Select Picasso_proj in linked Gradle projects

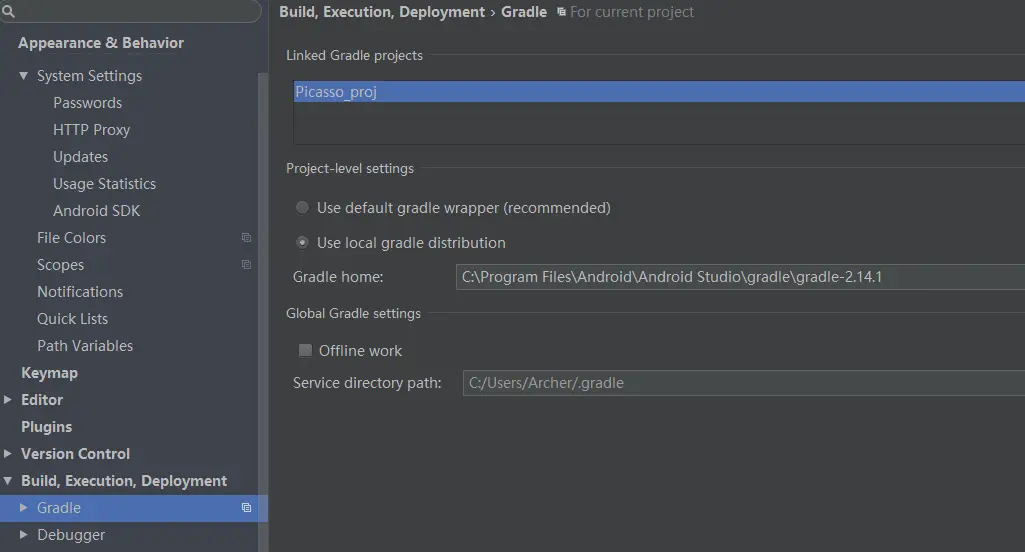pos(659,92)
